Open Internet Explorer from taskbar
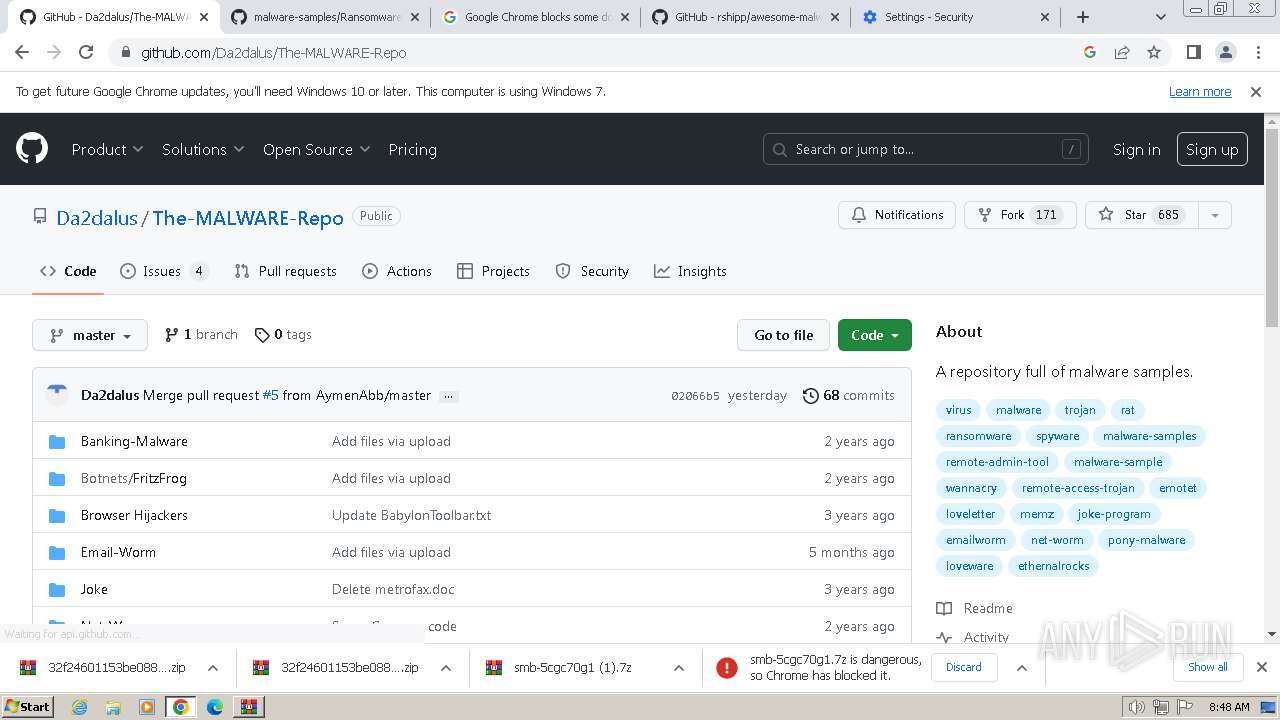1280x720 pixels. point(80,707)
